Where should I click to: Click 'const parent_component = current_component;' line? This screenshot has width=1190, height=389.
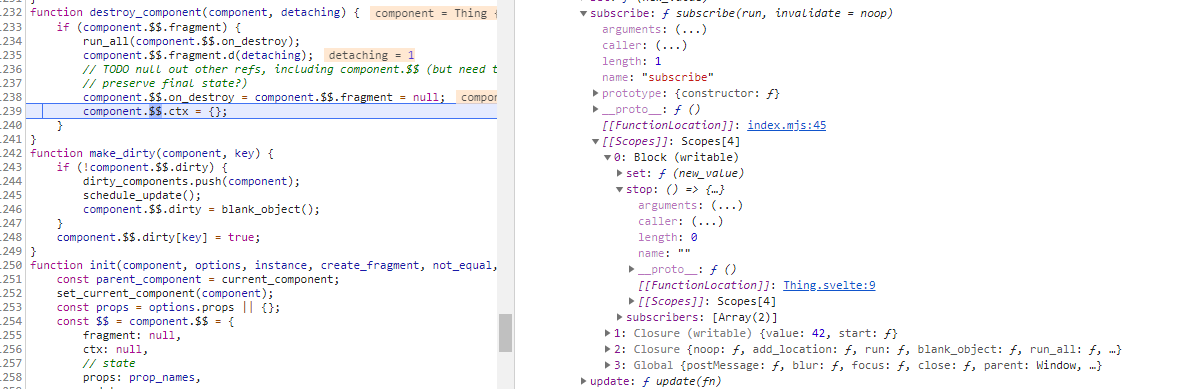[x=198, y=279]
